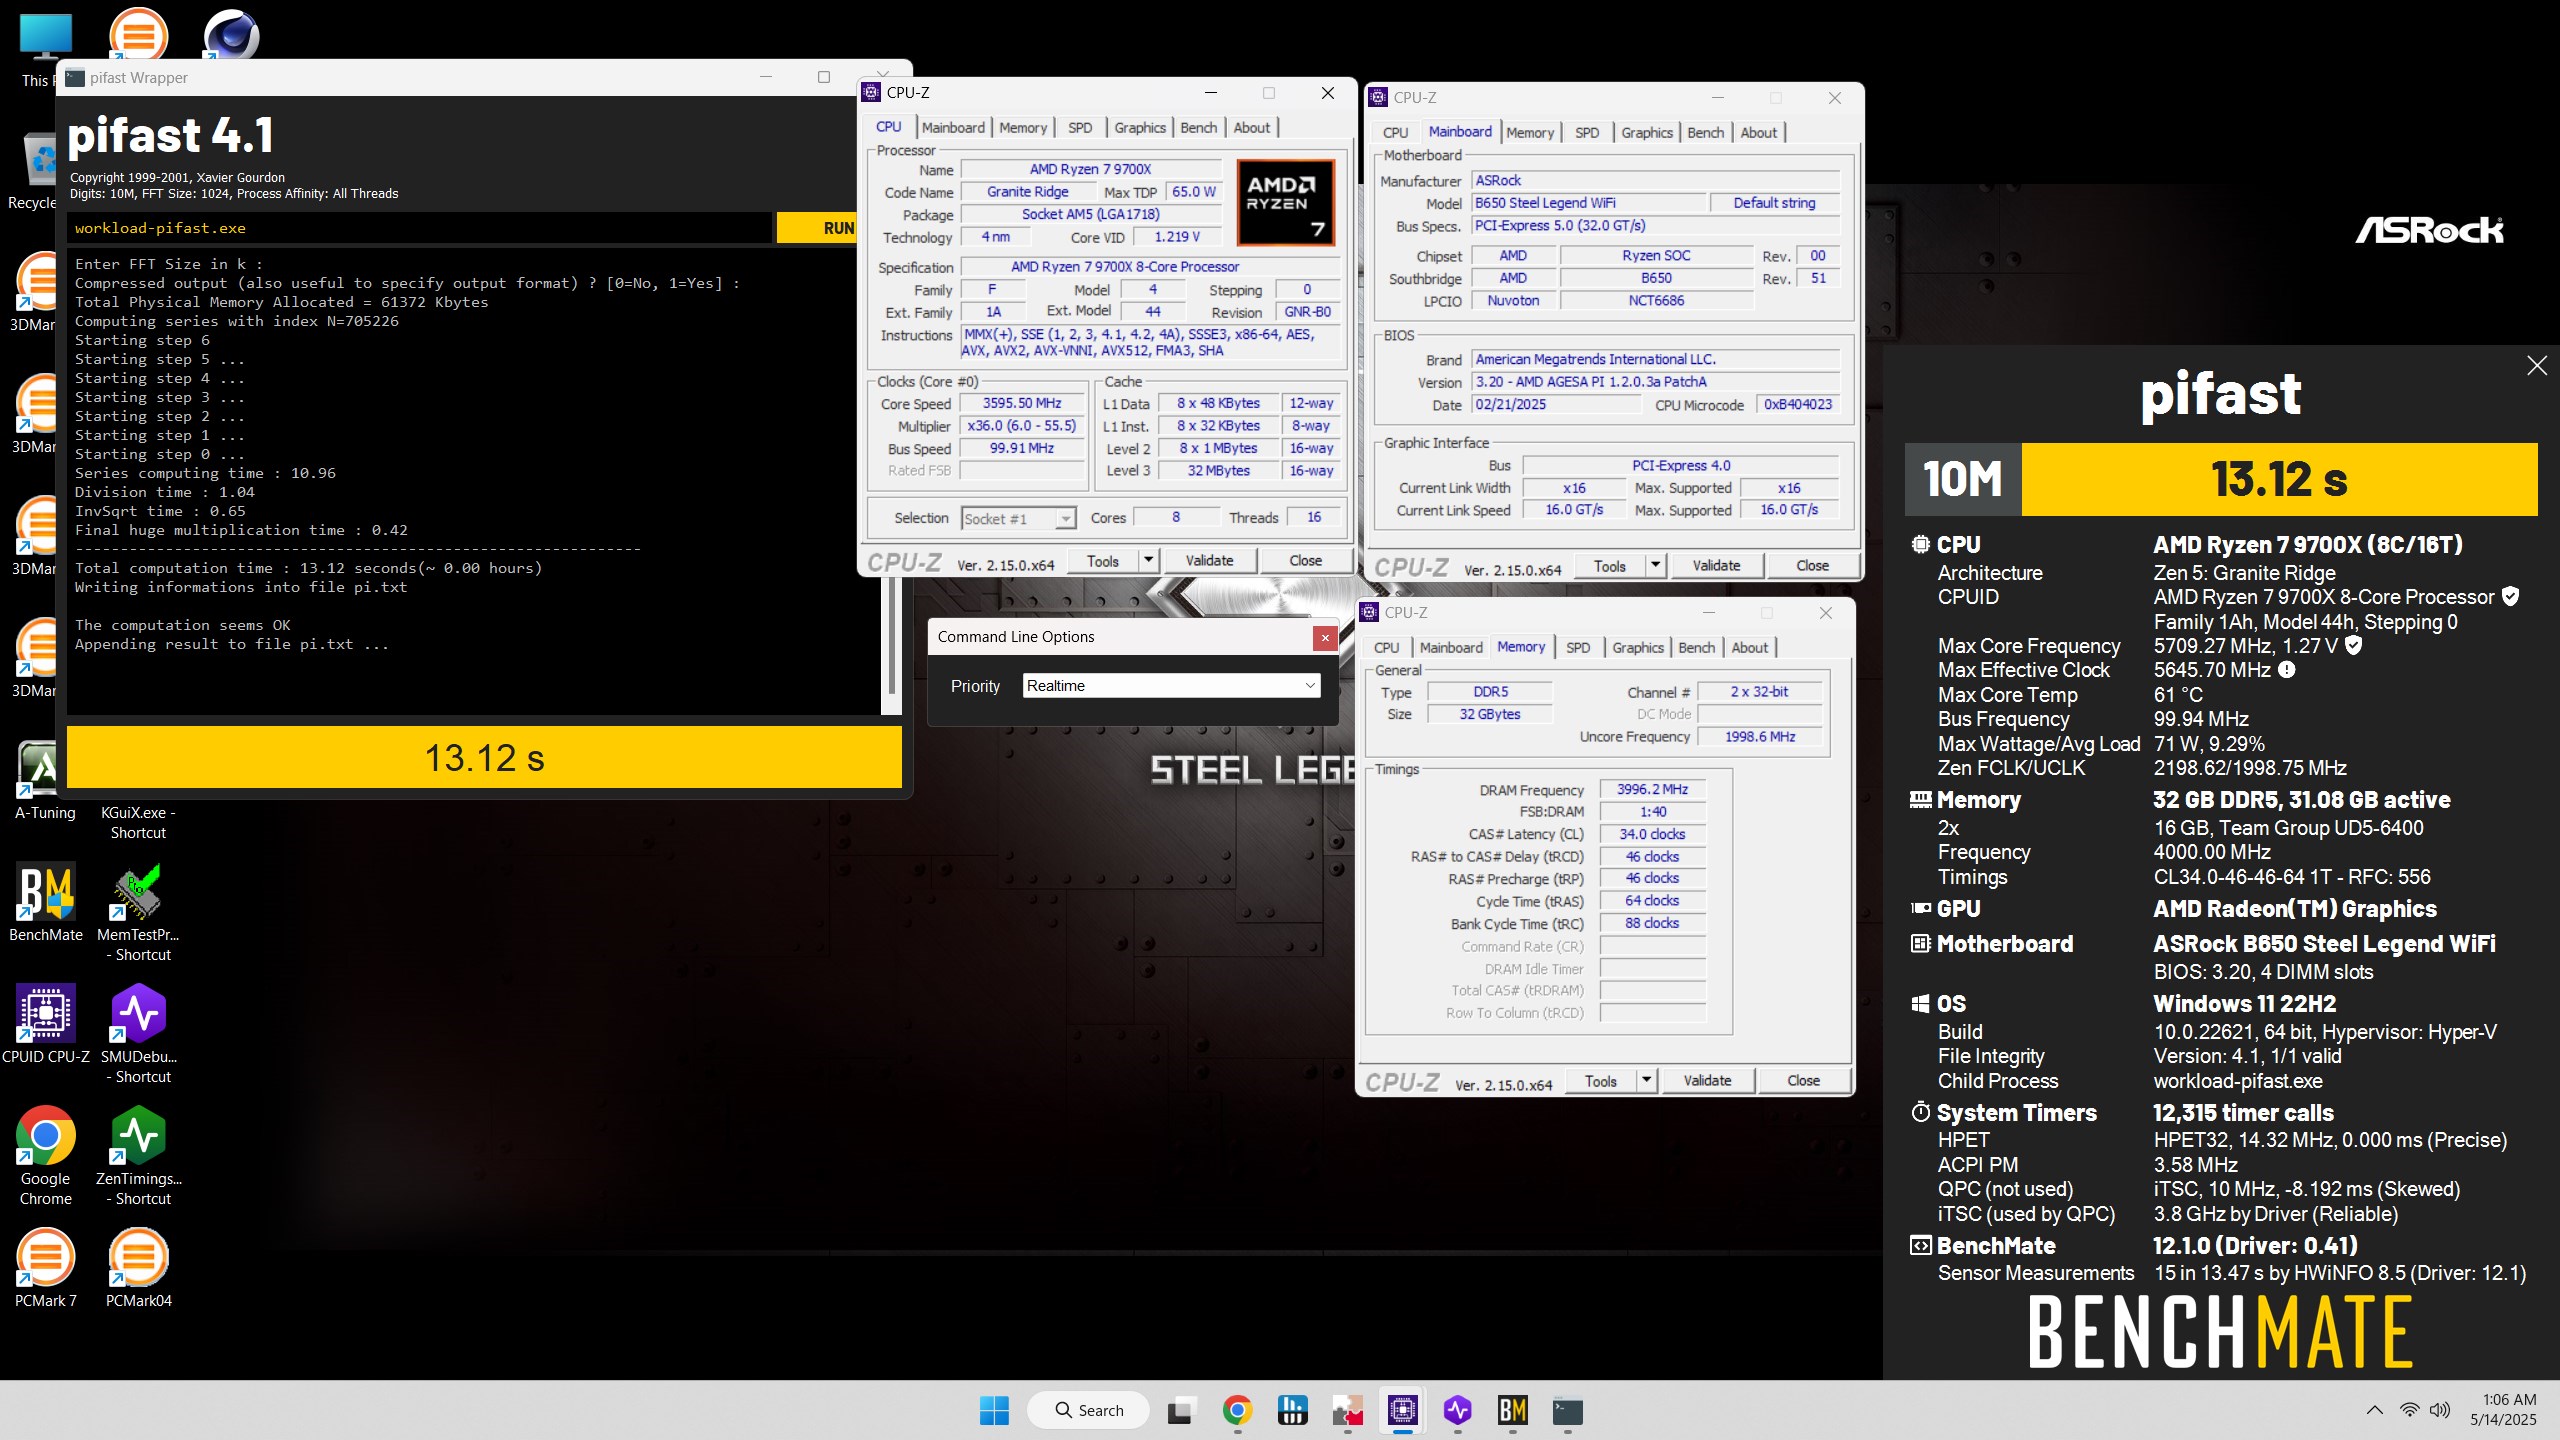Select CPU tab in Memory CPU-Z window

[1387, 648]
